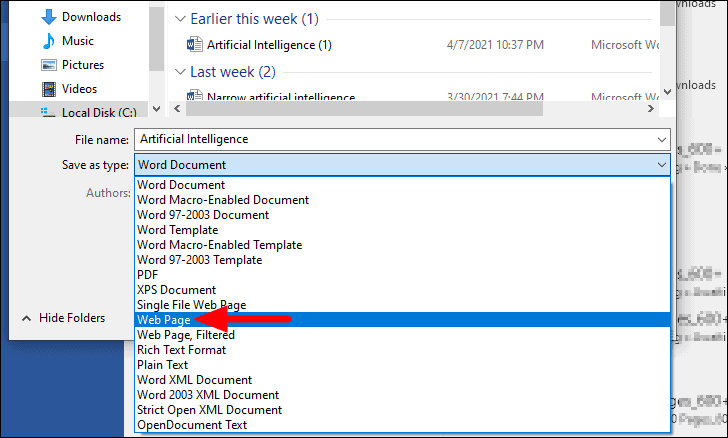Click the file list horizontal scrollbar thumb
728x438 pixels.
click(x=364, y=109)
